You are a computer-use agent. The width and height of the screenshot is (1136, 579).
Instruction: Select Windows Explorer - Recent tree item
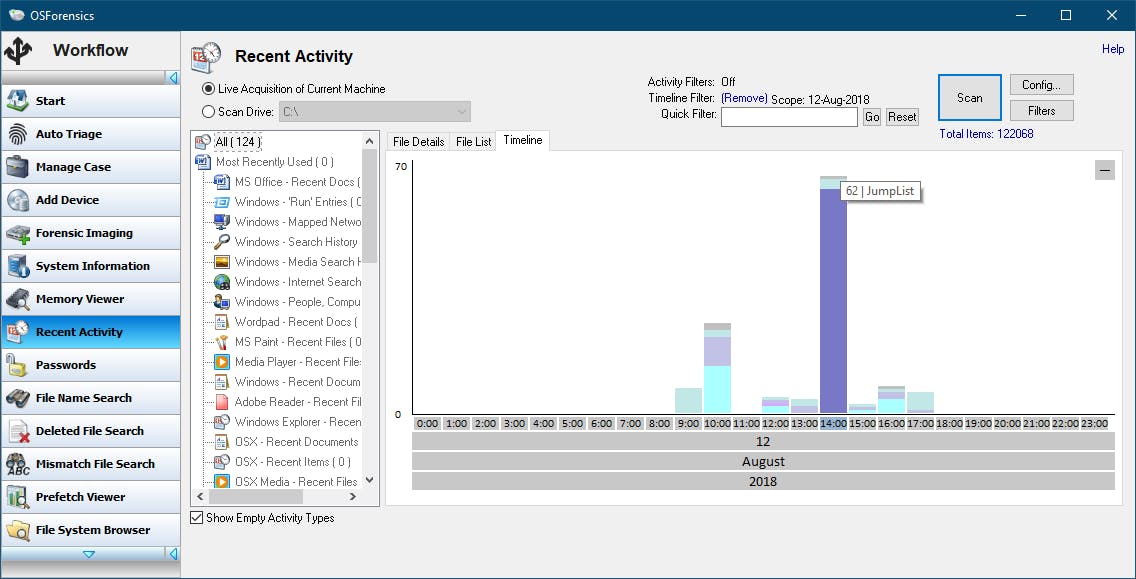click(x=298, y=422)
